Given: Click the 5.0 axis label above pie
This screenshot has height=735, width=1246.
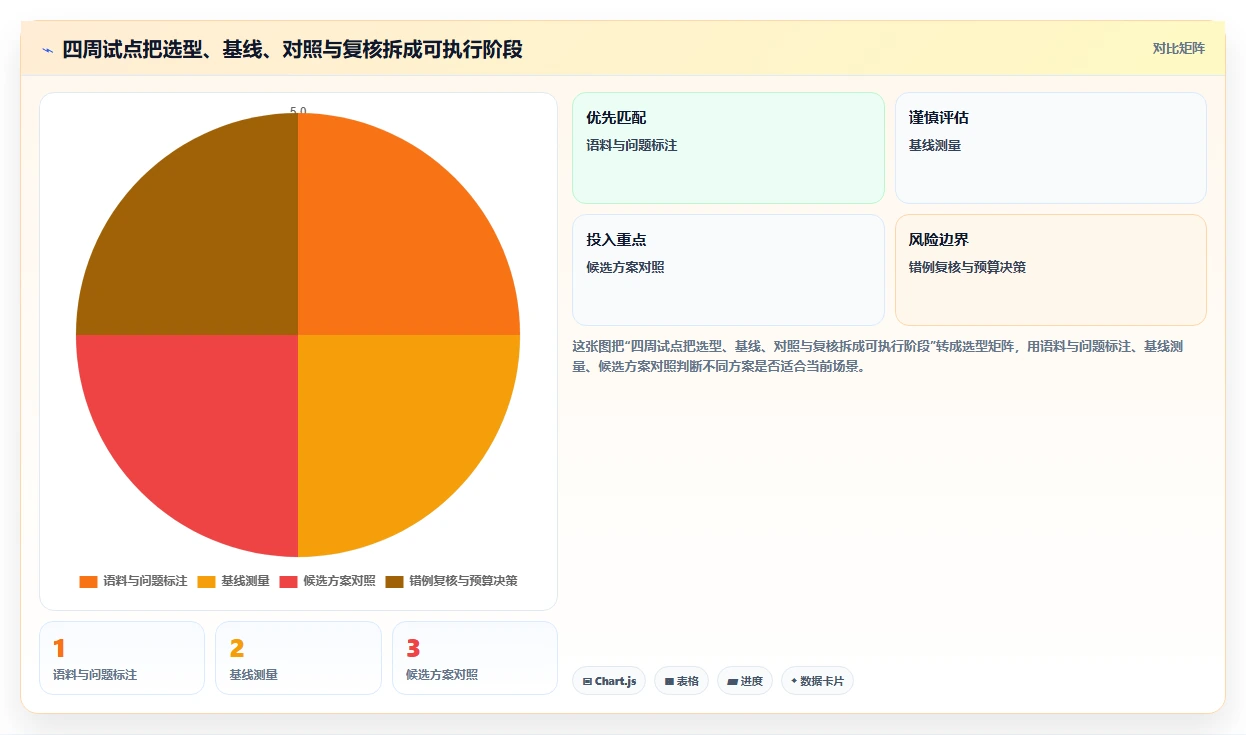Looking at the screenshot, I should 298,111.
